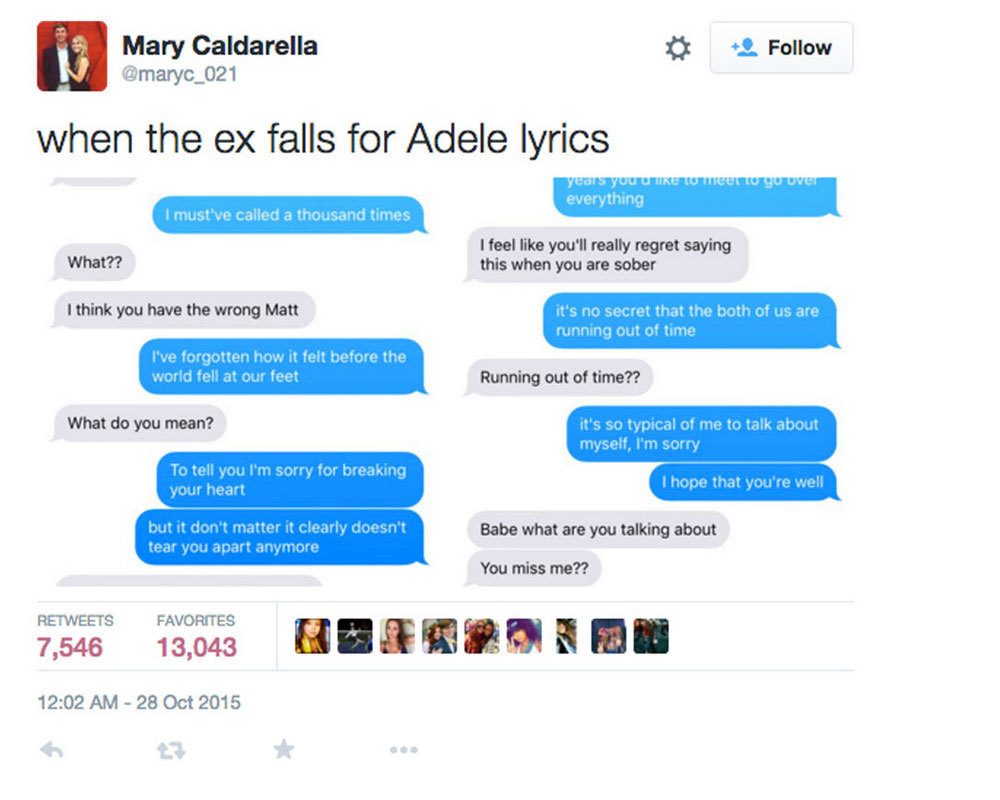Open the left text message screenshot

[240, 380]
